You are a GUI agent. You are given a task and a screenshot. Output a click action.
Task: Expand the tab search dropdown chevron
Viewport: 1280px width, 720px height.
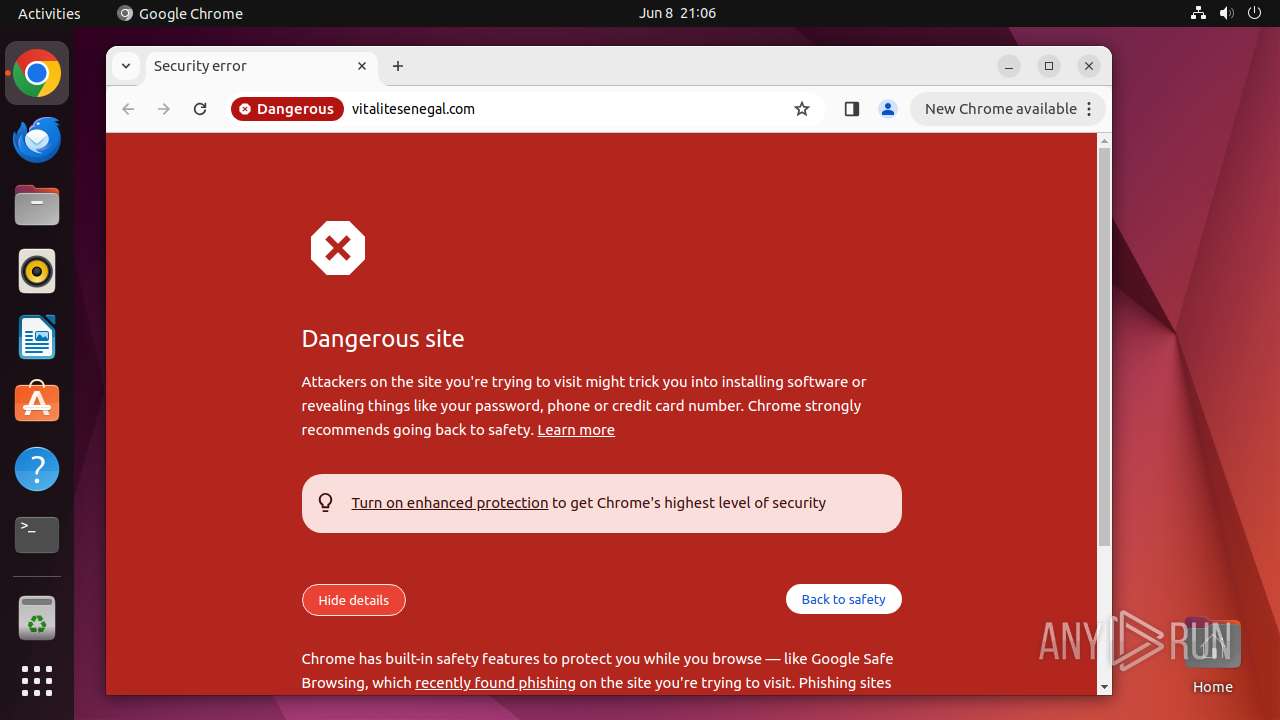point(125,66)
